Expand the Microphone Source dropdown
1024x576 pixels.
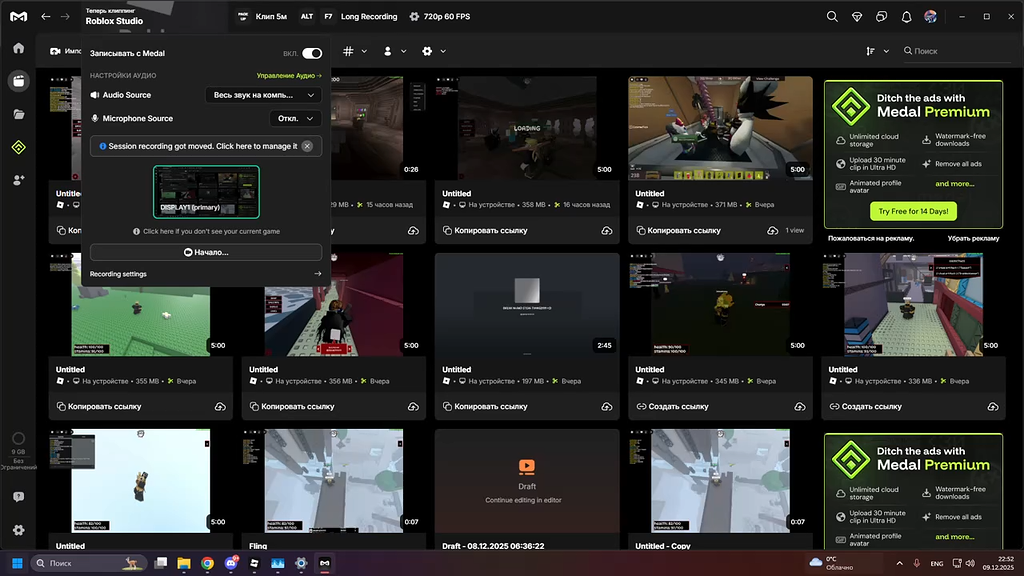click(296, 118)
